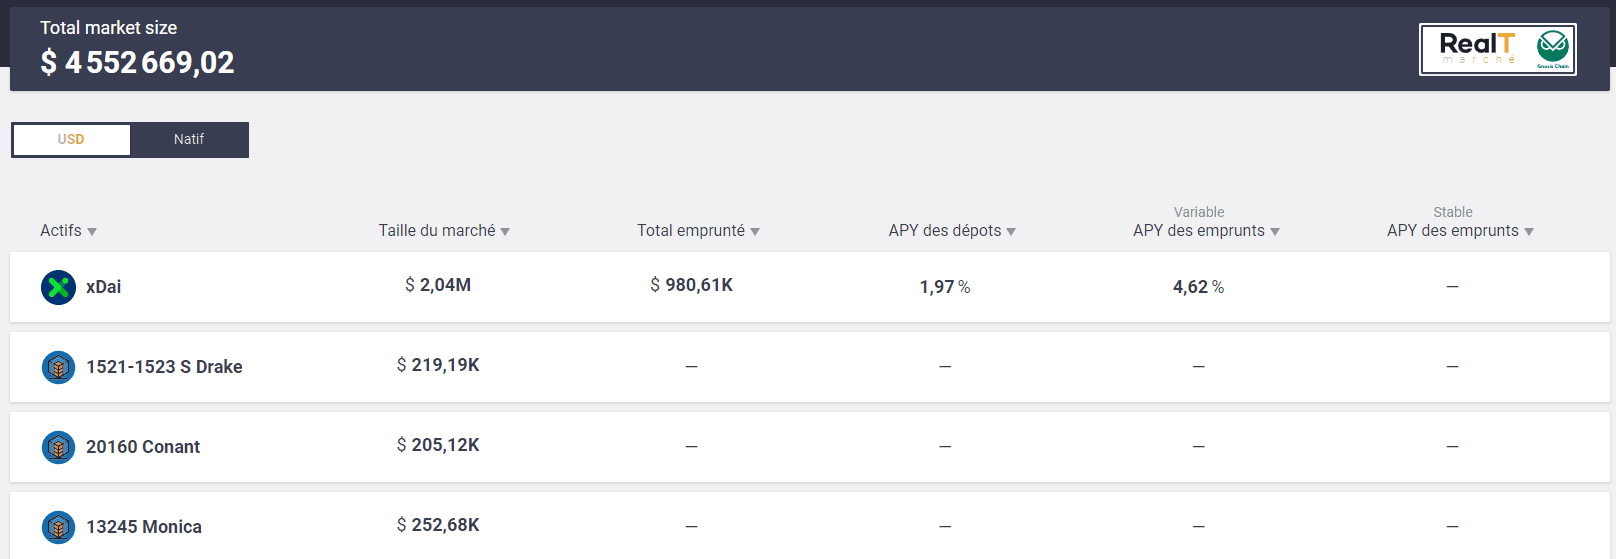Screen dimensions: 1616x559
Task: Switch currency display to USD
Action: click(71, 140)
